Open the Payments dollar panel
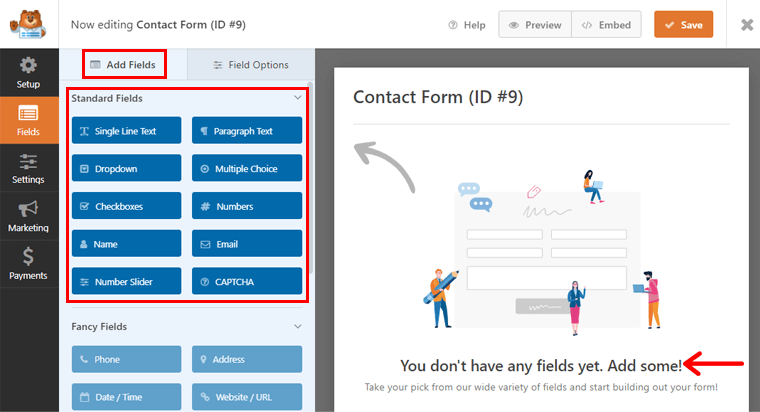This screenshot has height=412, width=760. coord(28,263)
